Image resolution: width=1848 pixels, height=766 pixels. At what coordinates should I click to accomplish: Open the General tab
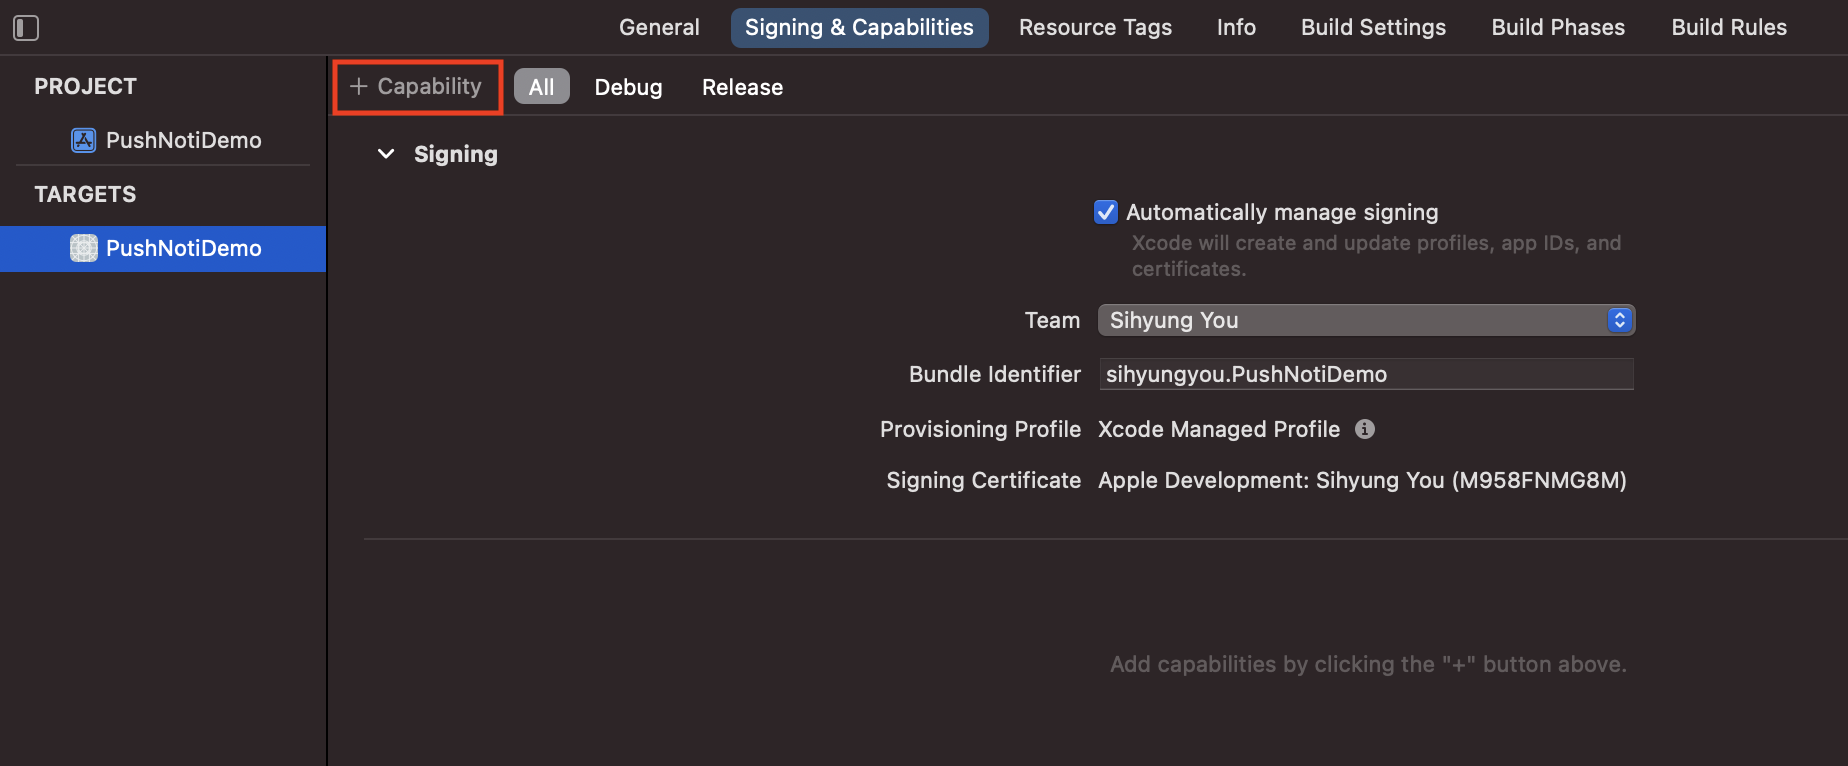tap(659, 28)
